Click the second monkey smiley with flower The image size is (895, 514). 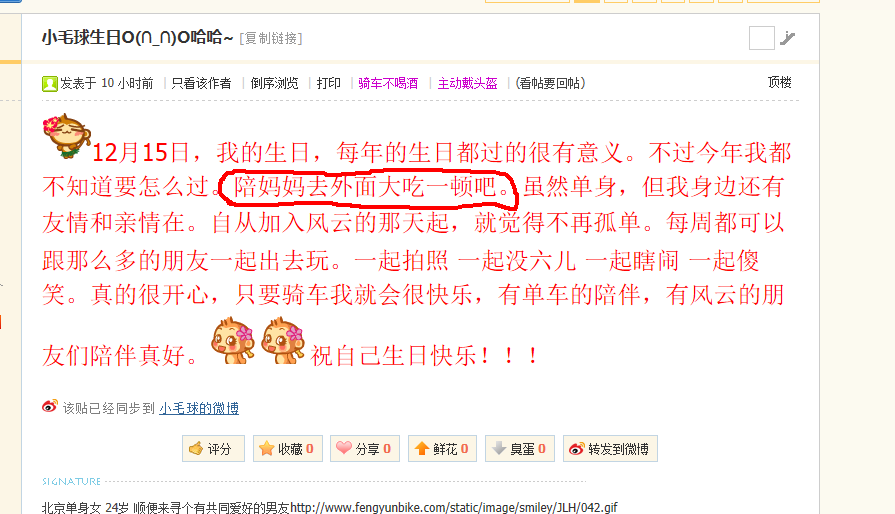tap(283, 341)
